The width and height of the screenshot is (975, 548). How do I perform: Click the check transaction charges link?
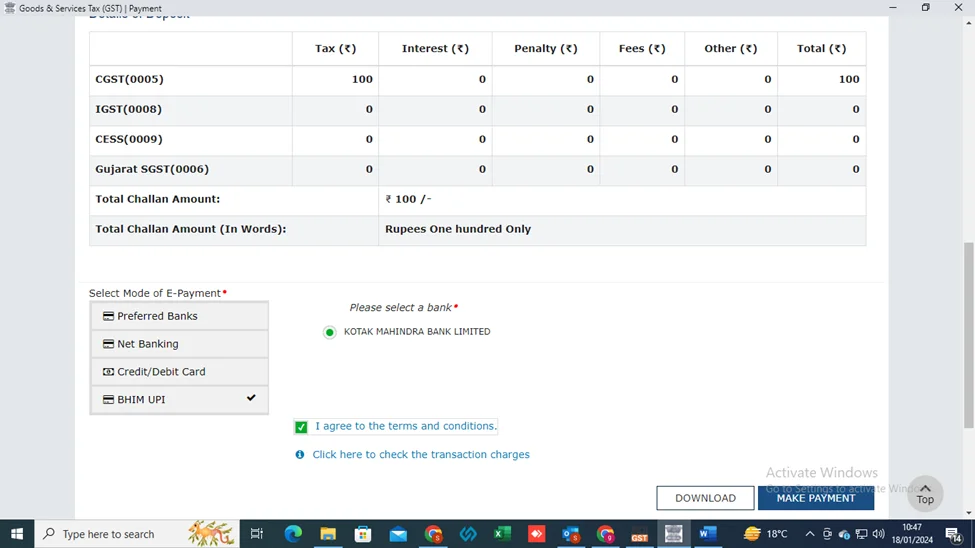click(x=421, y=455)
